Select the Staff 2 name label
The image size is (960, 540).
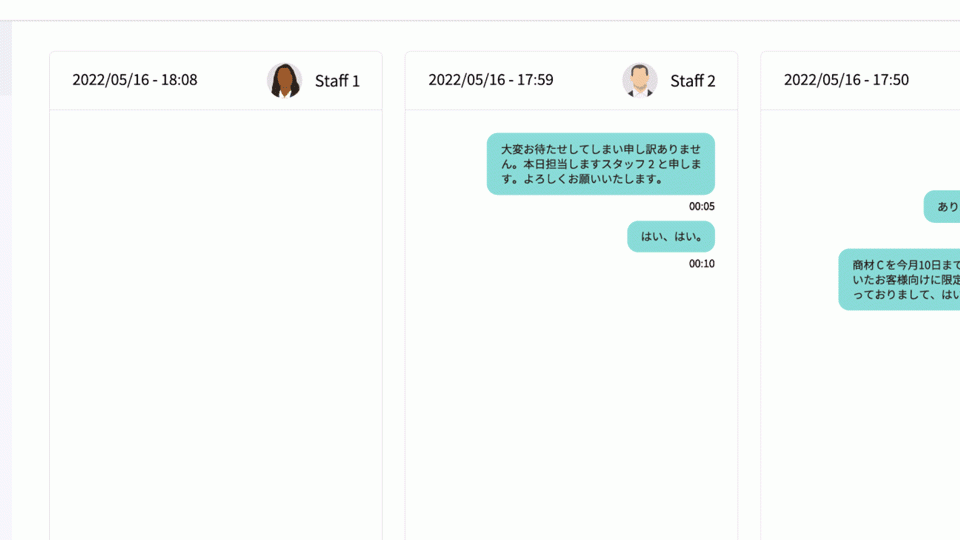tap(692, 81)
